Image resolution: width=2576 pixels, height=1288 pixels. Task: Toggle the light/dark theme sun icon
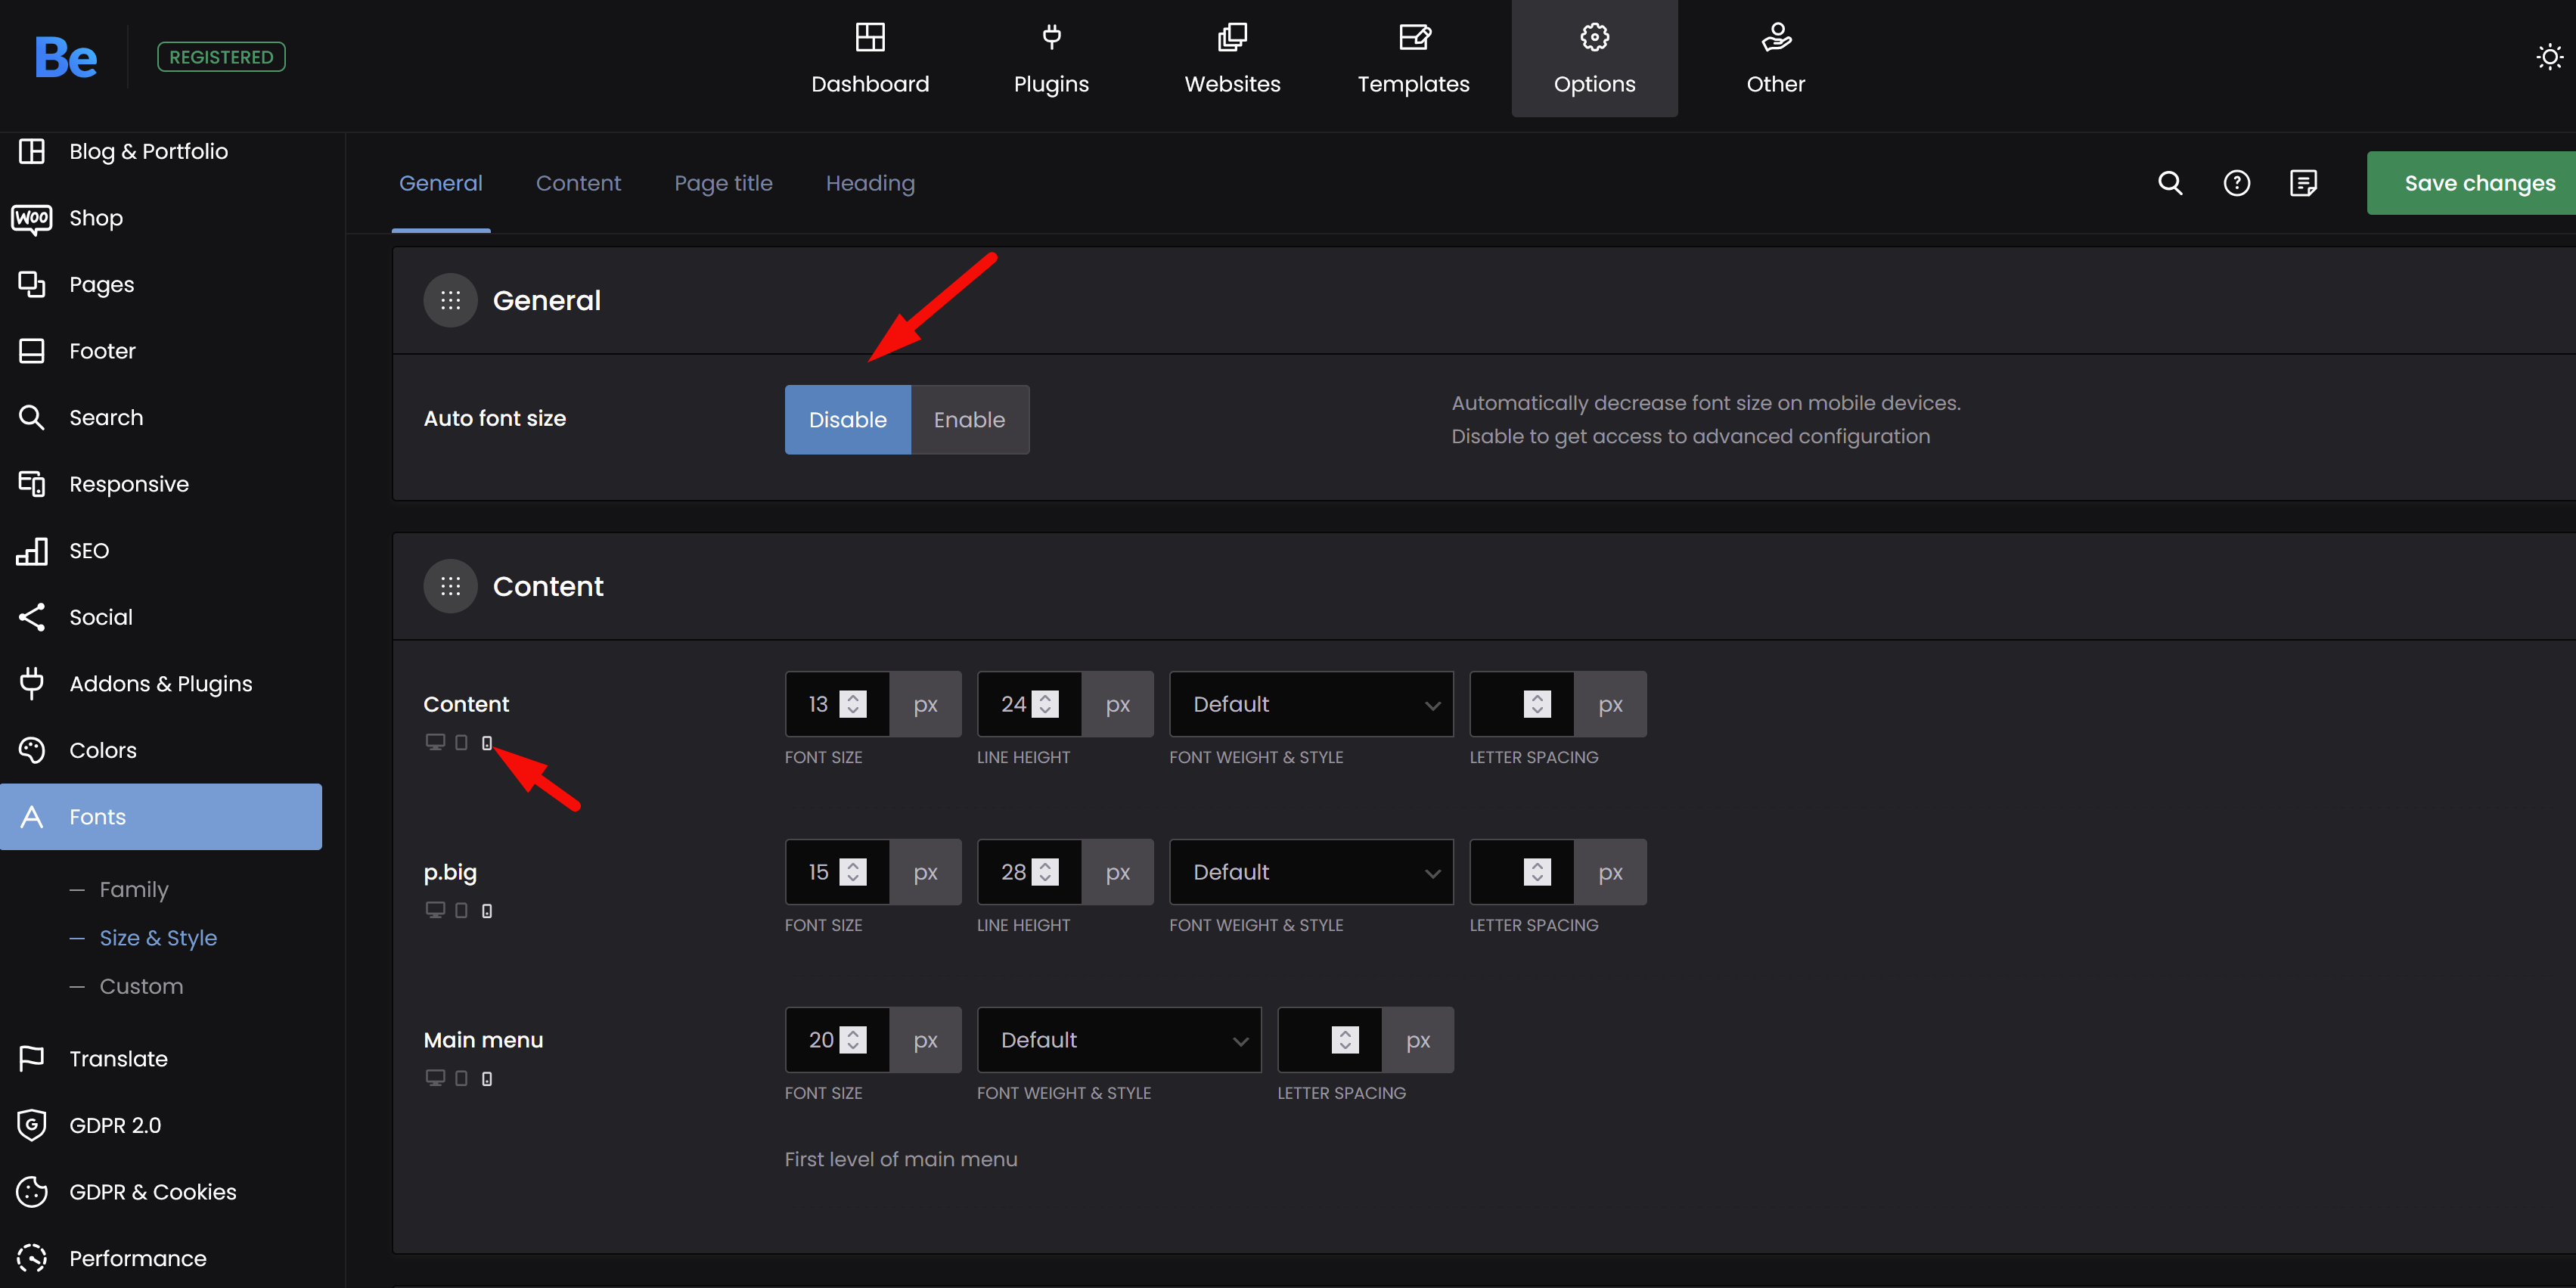tap(2549, 57)
